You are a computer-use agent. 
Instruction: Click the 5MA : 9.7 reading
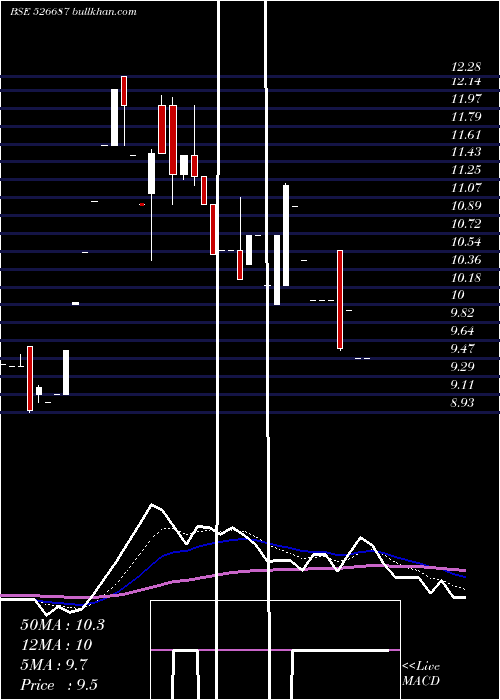[x=54, y=665]
